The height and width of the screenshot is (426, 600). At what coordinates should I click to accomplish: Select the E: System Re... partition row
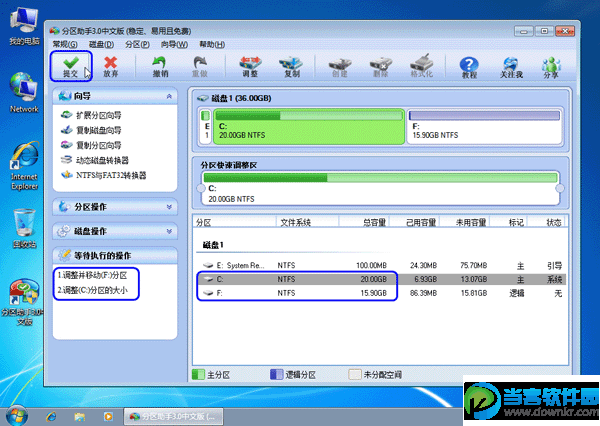(382, 265)
